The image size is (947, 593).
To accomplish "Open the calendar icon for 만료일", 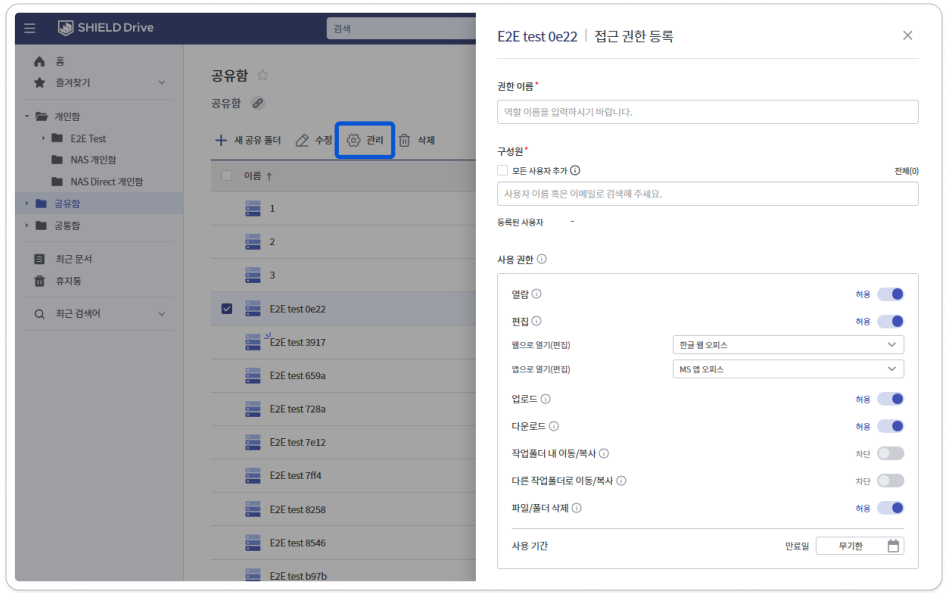I will [x=893, y=546].
